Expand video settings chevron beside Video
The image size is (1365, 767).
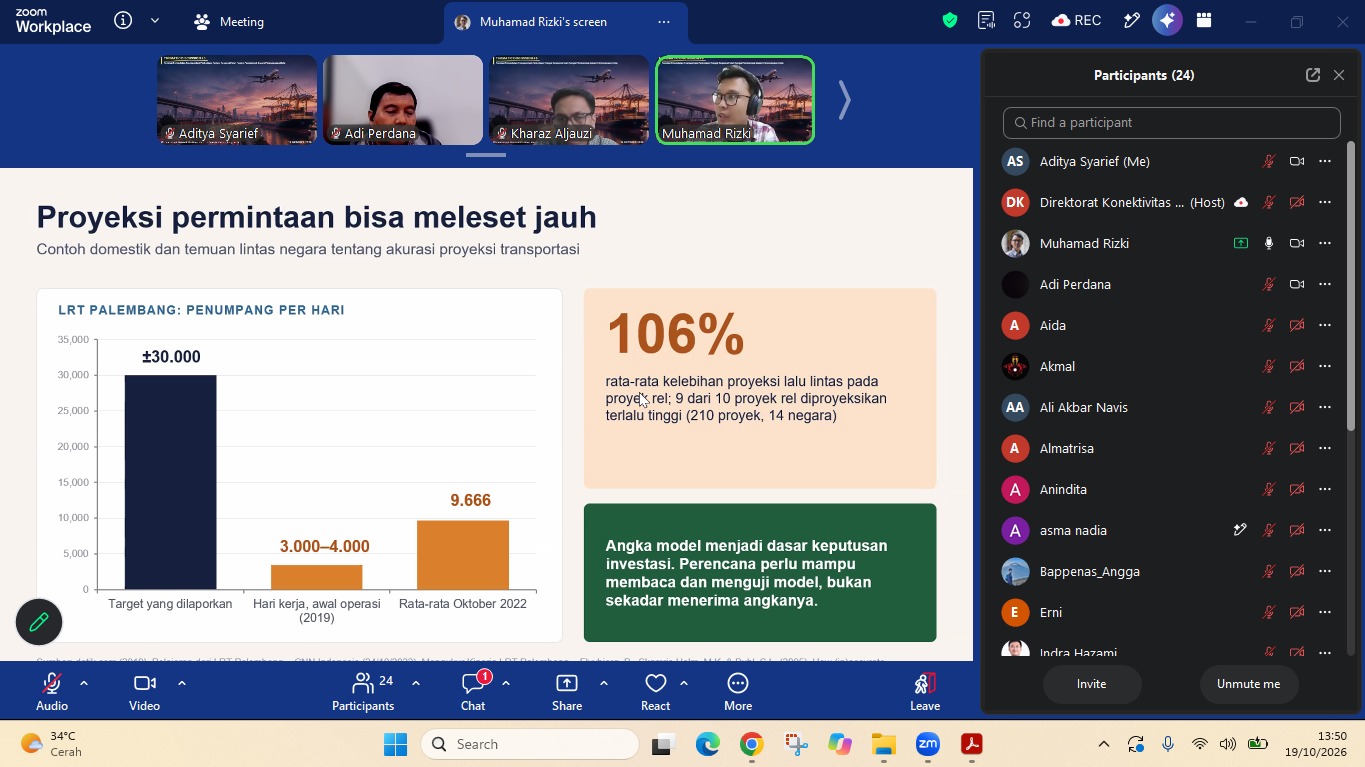[182, 683]
